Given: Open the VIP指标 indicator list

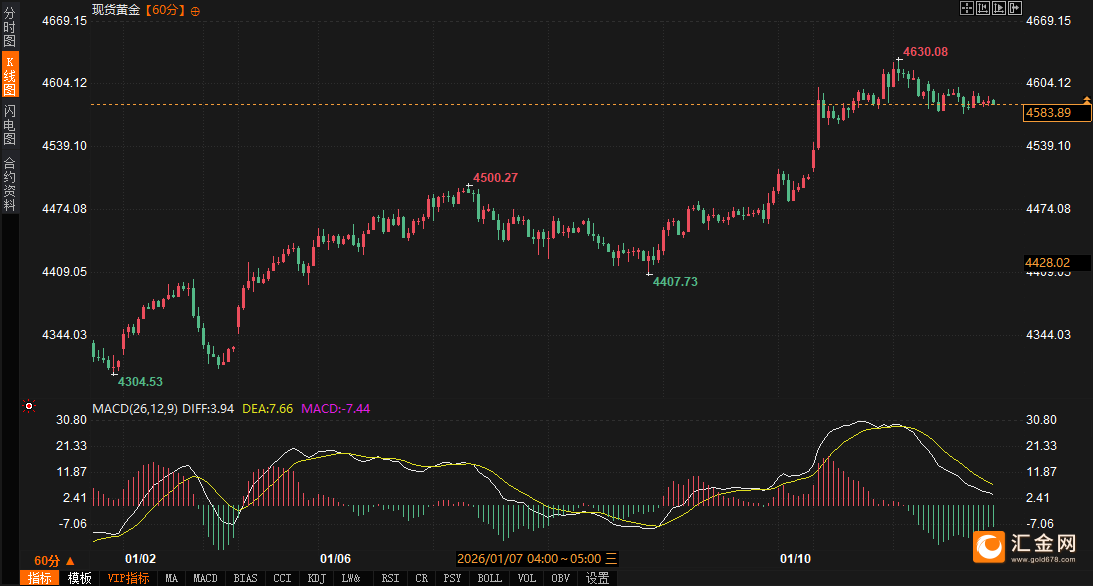Looking at the screenshot, I should coord(128,578).
